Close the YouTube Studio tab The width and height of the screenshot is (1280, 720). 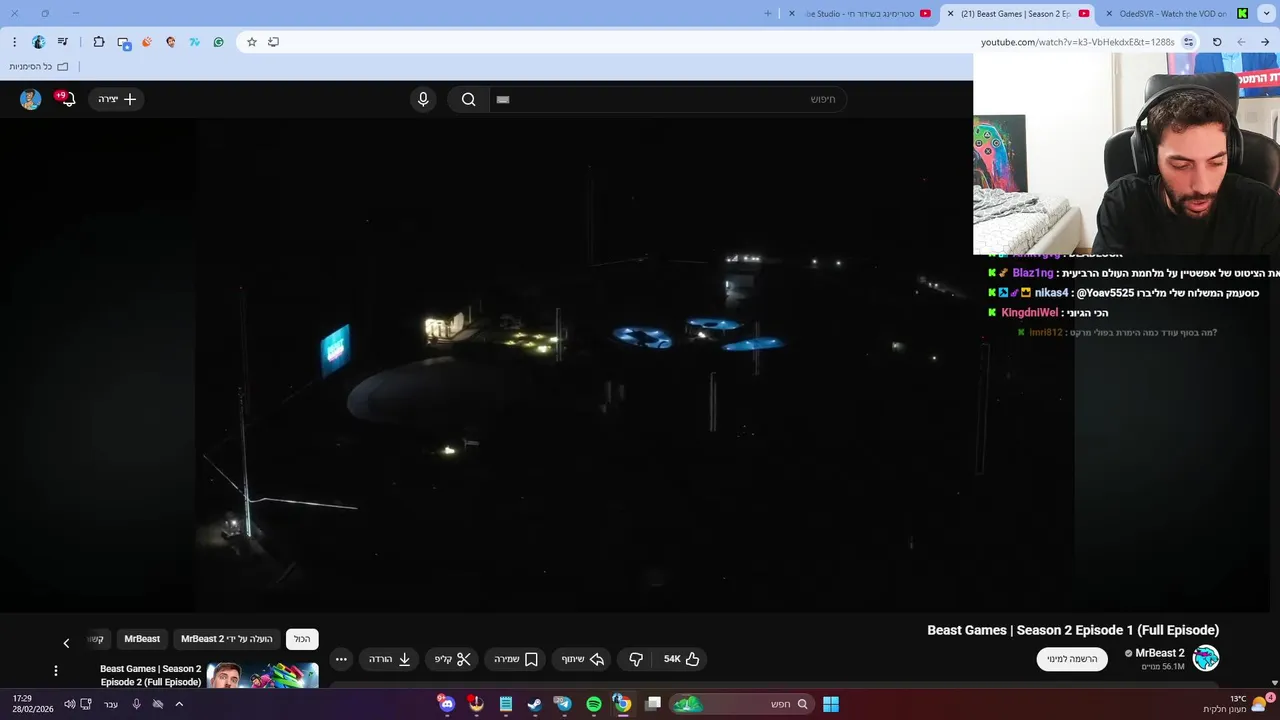pyautogui.click(x=792, y=14)
